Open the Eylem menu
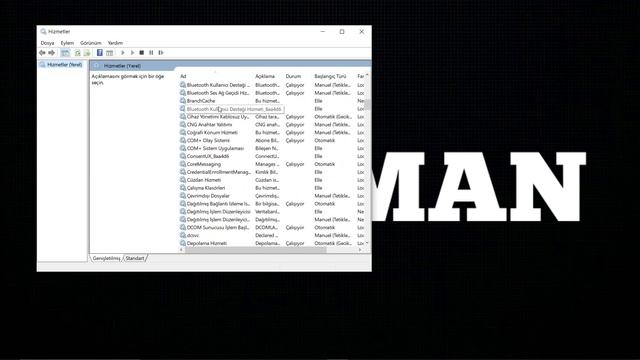Screen dimensions: 640x360 (x=67, y=43)
